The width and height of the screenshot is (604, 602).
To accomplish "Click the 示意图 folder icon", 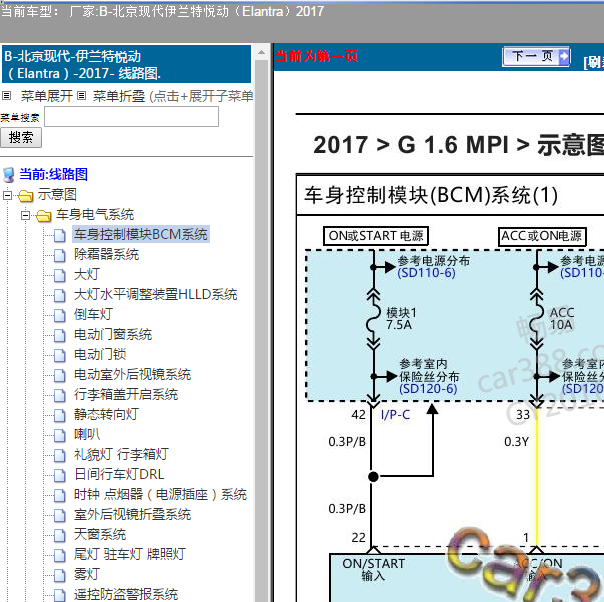I will coord(26,195).
